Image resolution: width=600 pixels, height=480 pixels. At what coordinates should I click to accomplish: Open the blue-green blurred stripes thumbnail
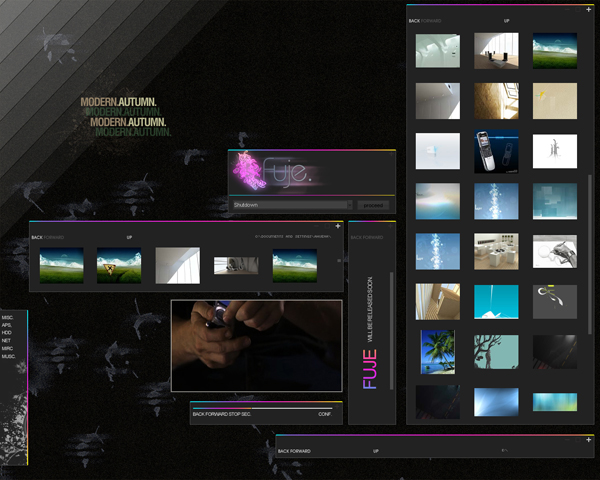(x=555, y=402)
